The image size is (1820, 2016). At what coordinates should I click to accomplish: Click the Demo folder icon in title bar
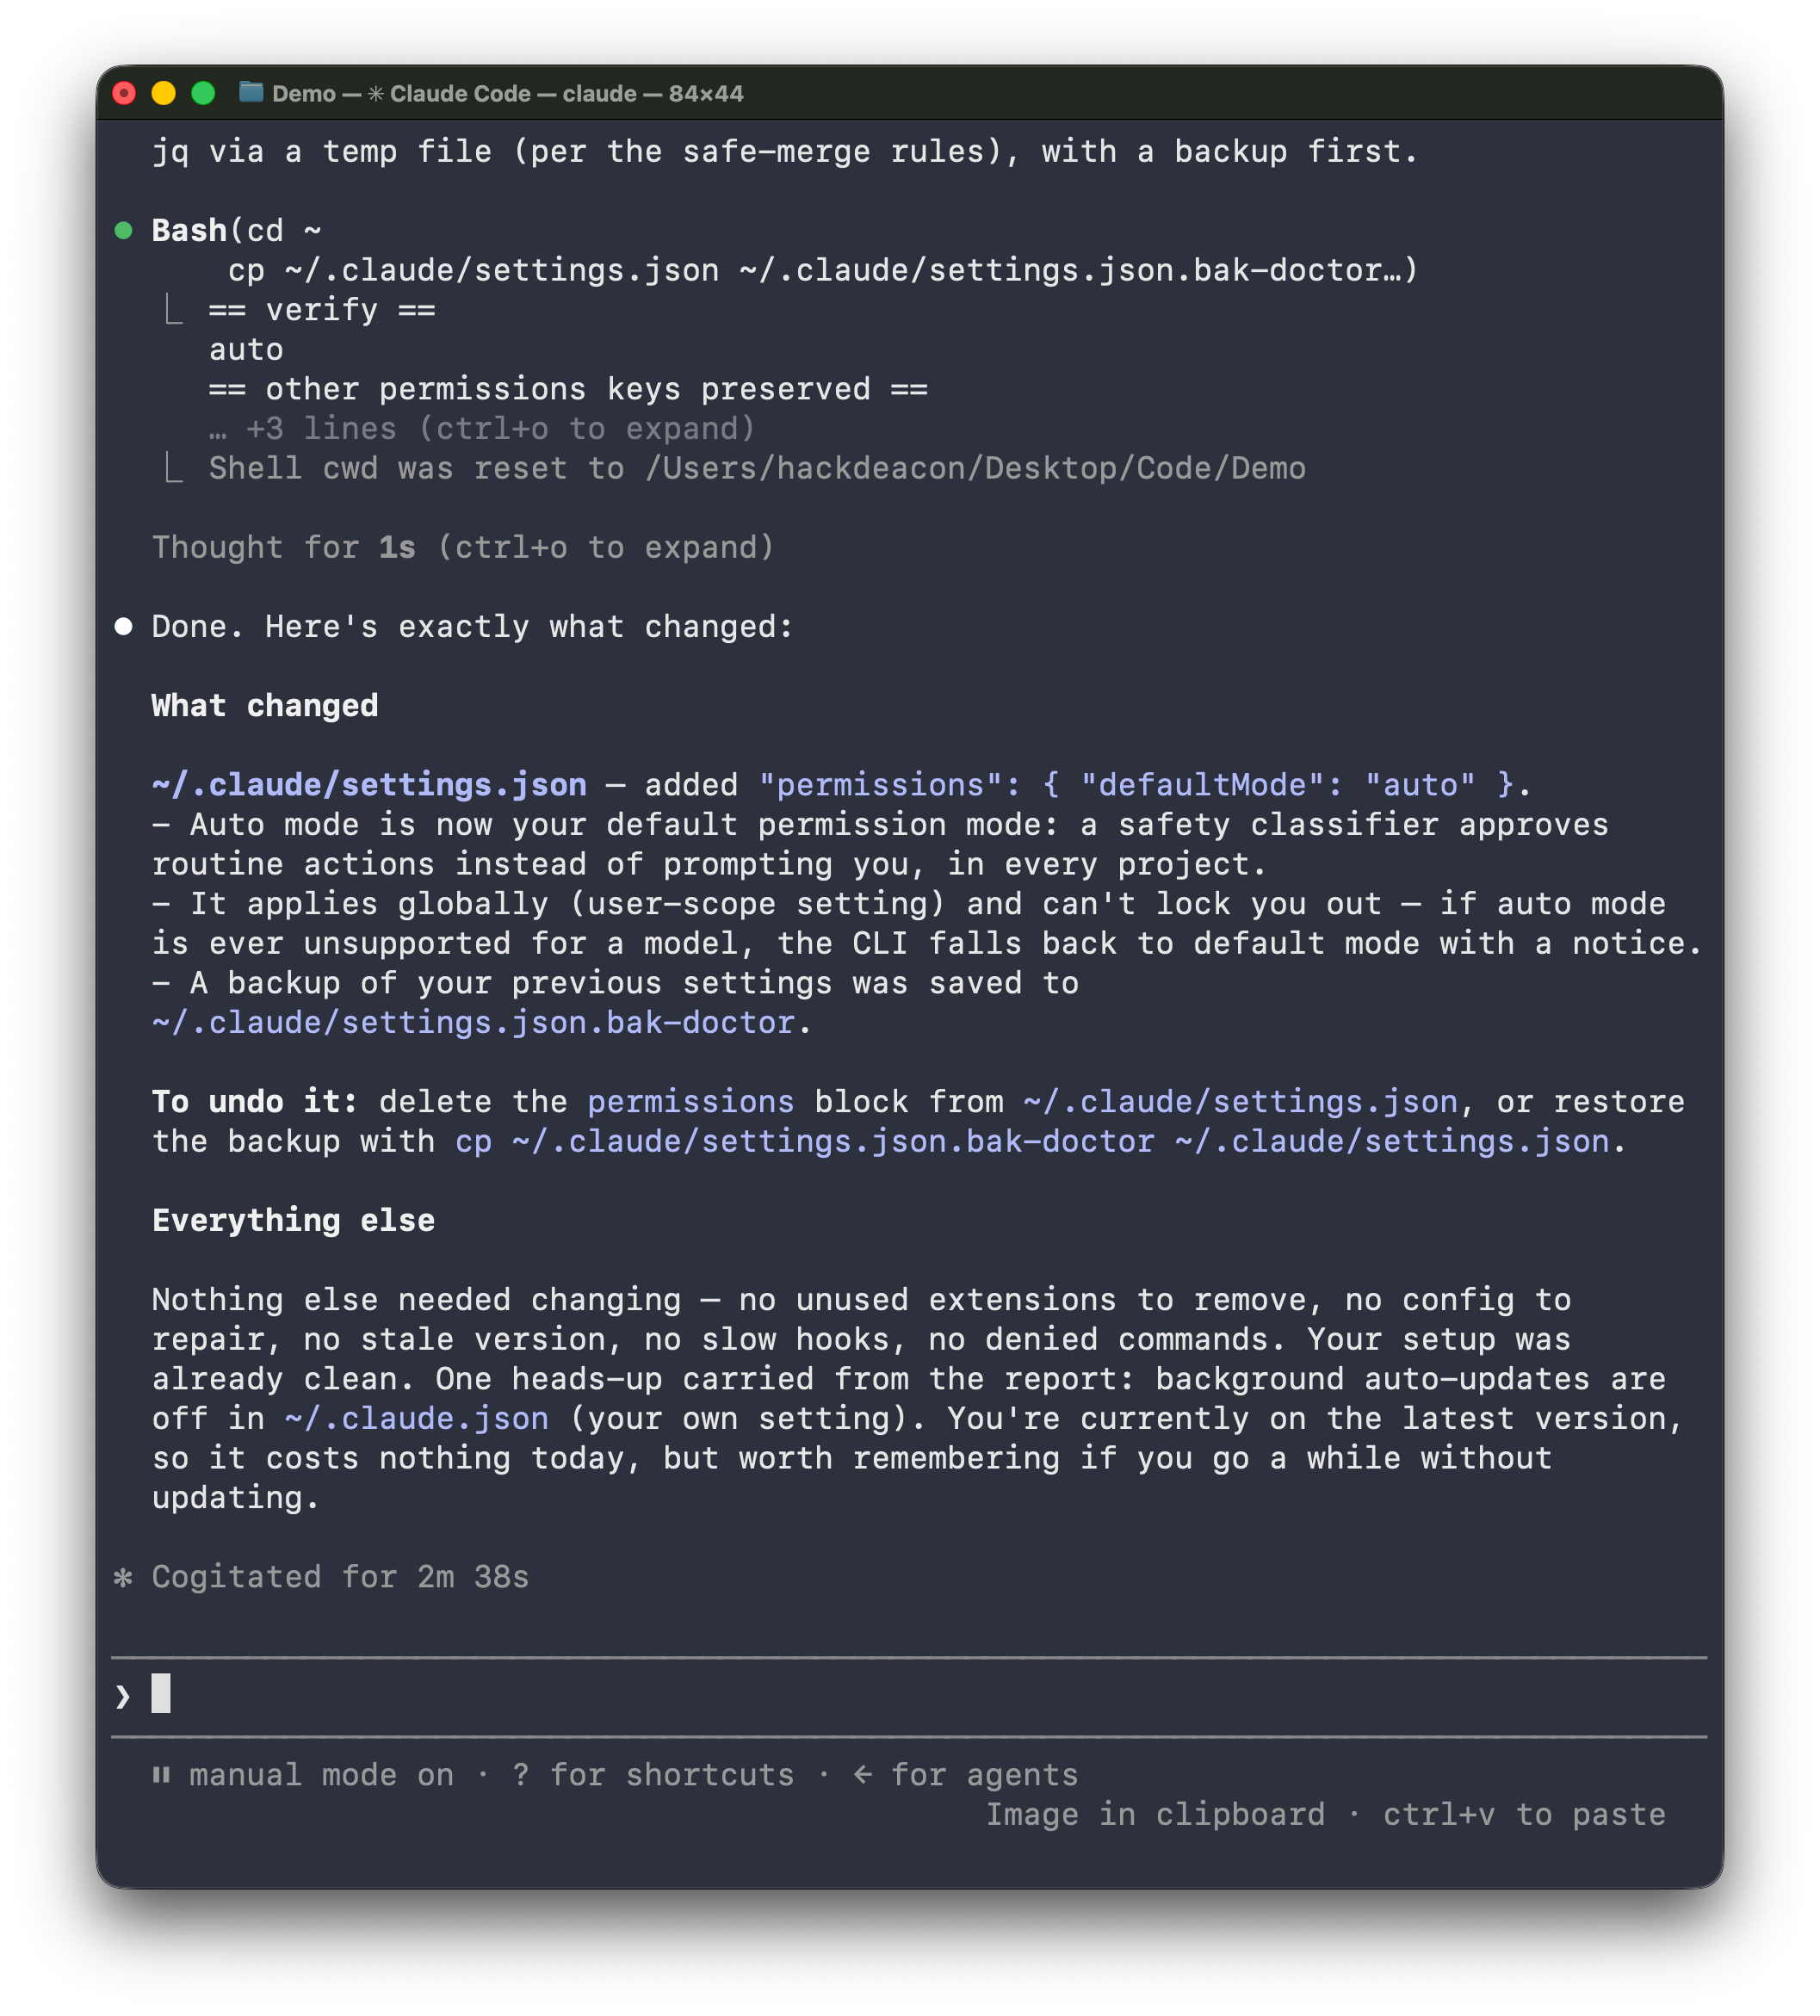click(x=251, y=93)
